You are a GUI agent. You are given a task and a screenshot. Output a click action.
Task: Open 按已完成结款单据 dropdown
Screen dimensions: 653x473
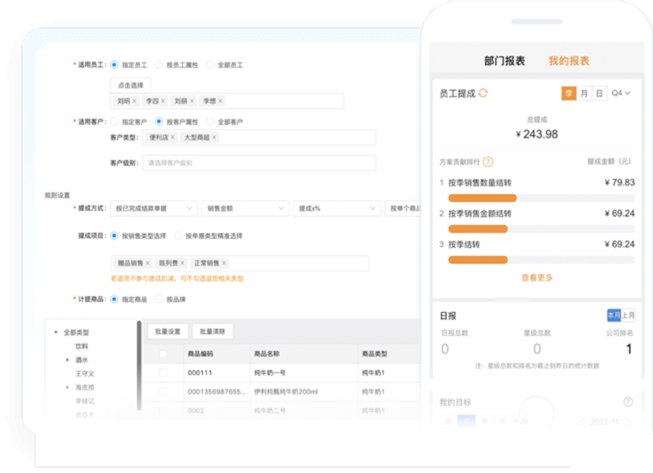pos(154,208)
